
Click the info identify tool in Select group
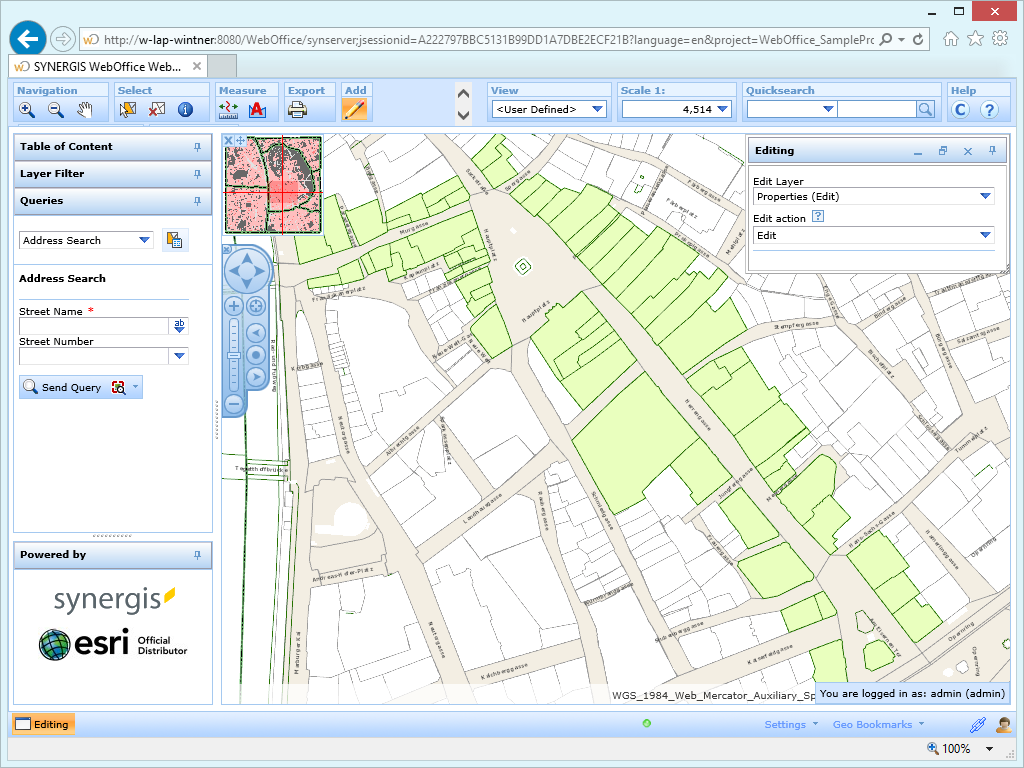tap(185, 110)
